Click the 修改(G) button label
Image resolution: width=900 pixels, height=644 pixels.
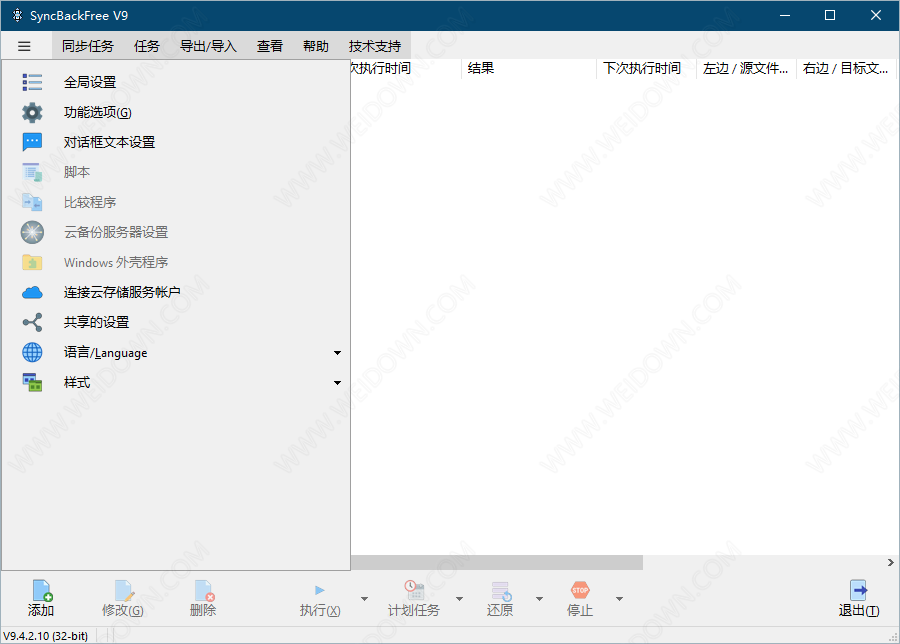[123, 610]
